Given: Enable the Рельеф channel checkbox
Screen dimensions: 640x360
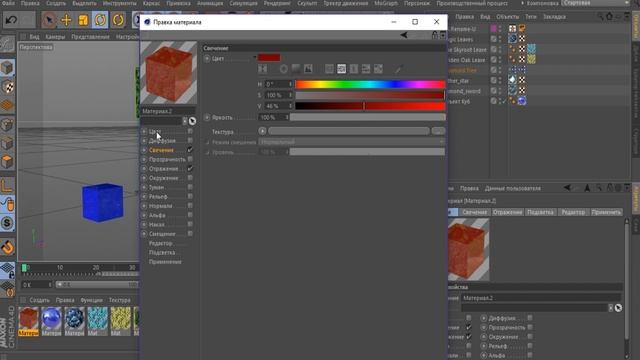Looking at the screenshot, I should tap(190, 196).
